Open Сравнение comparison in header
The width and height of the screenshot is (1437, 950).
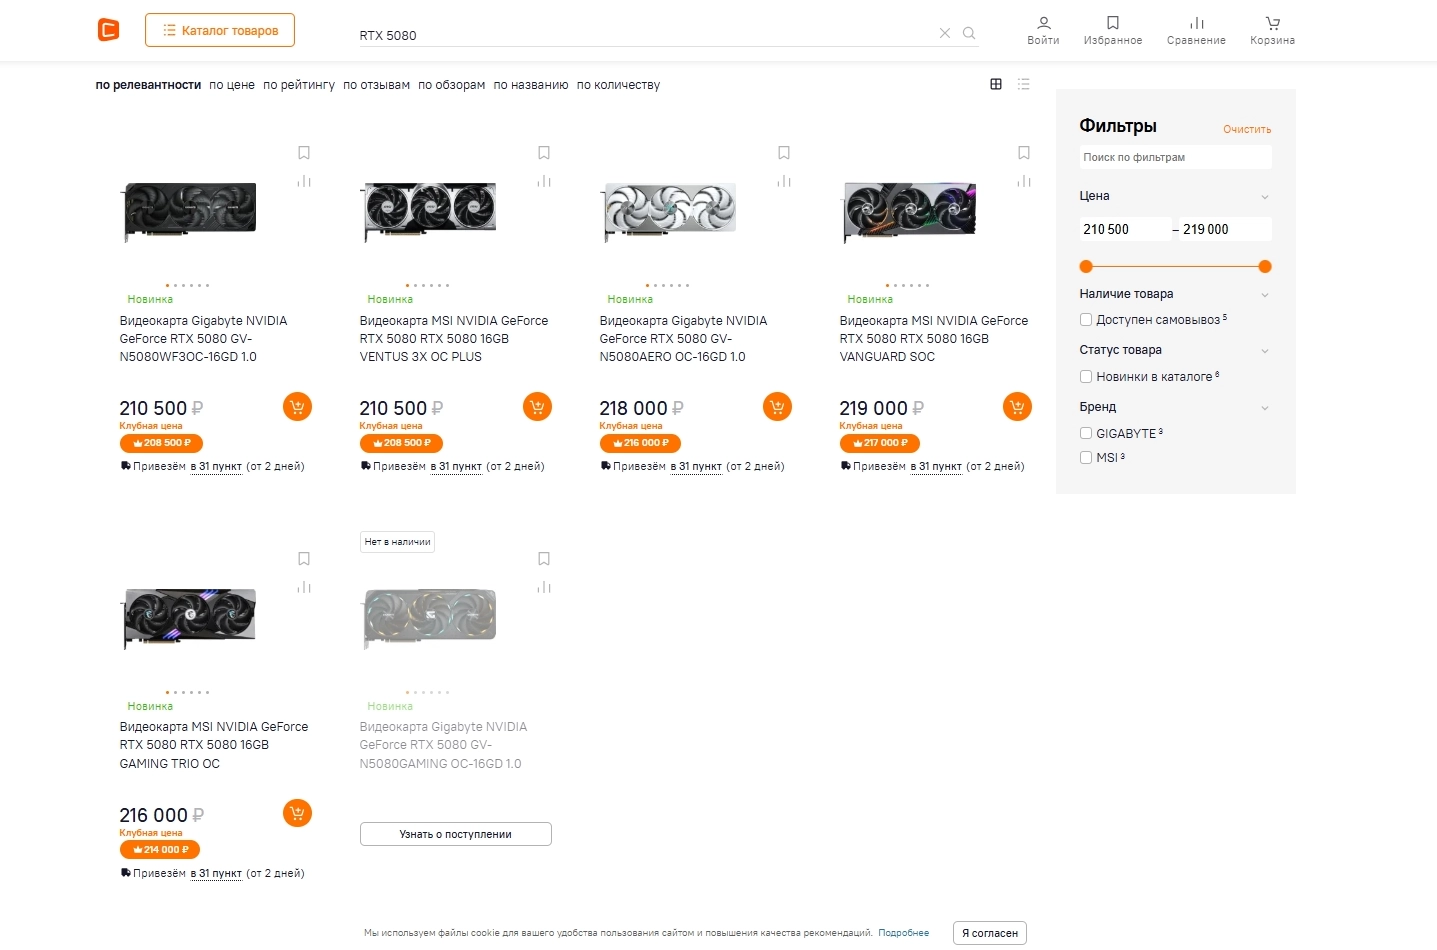point(1196,30)
